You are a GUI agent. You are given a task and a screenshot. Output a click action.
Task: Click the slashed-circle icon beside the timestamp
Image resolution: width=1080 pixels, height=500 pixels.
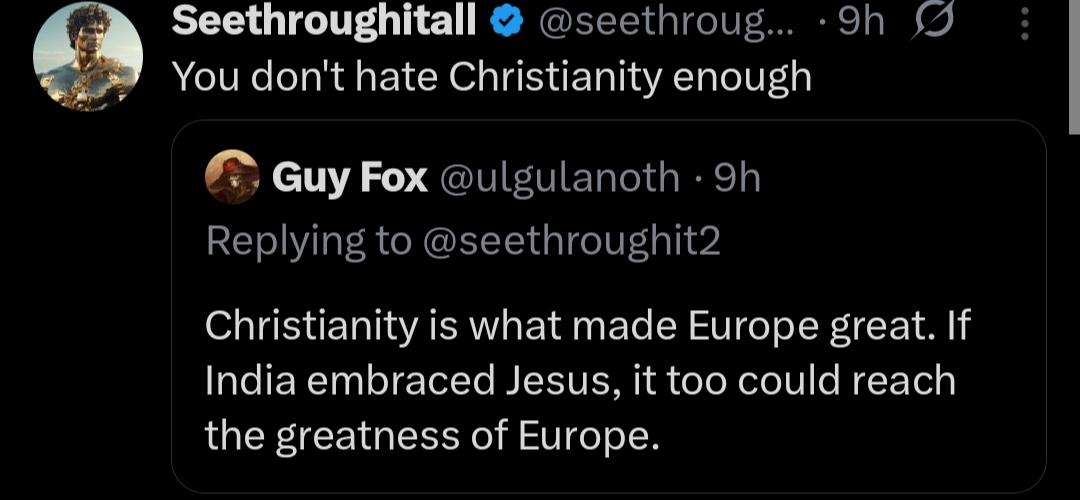pyautogui.click(x=933, y=20)
